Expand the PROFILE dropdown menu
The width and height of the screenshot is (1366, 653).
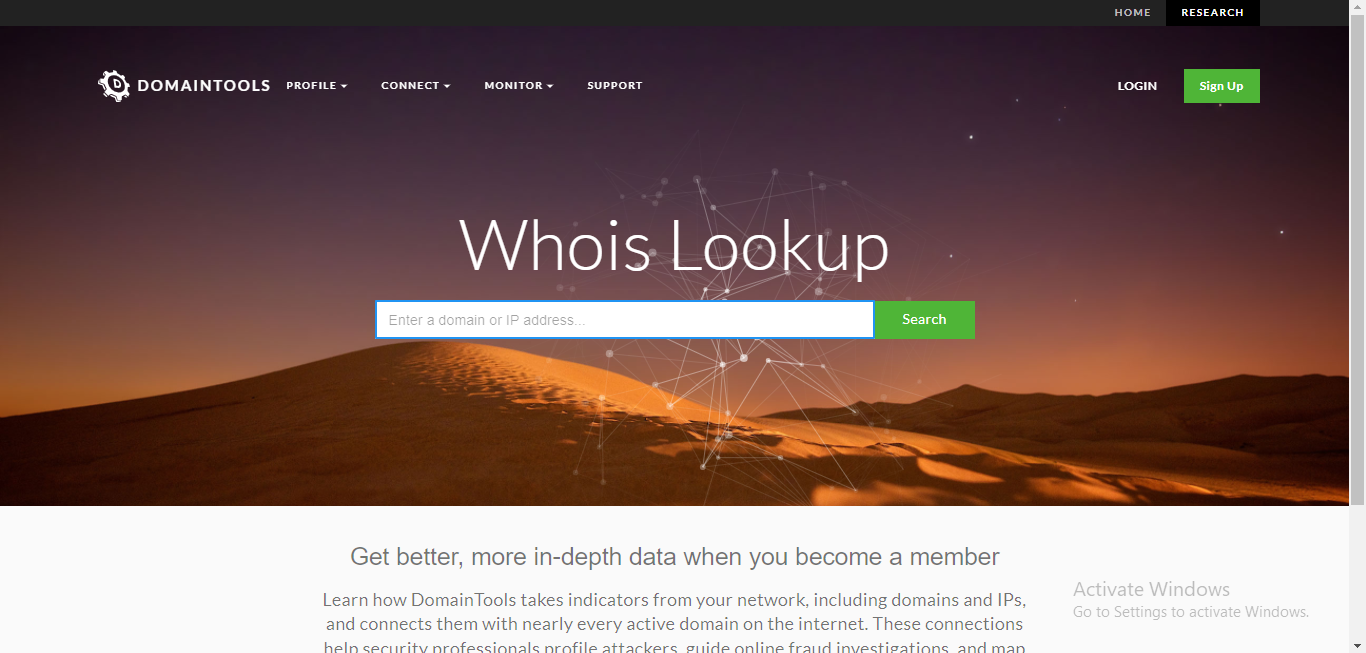tap(316, 86)
